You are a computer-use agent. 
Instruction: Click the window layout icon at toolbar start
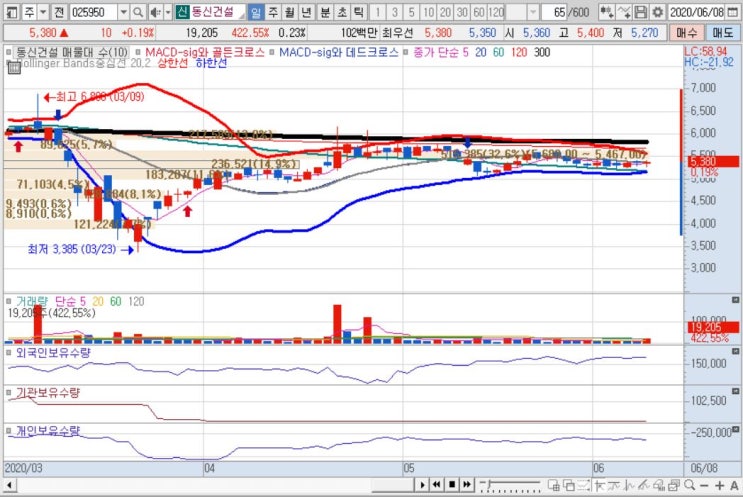pos(12,12)
